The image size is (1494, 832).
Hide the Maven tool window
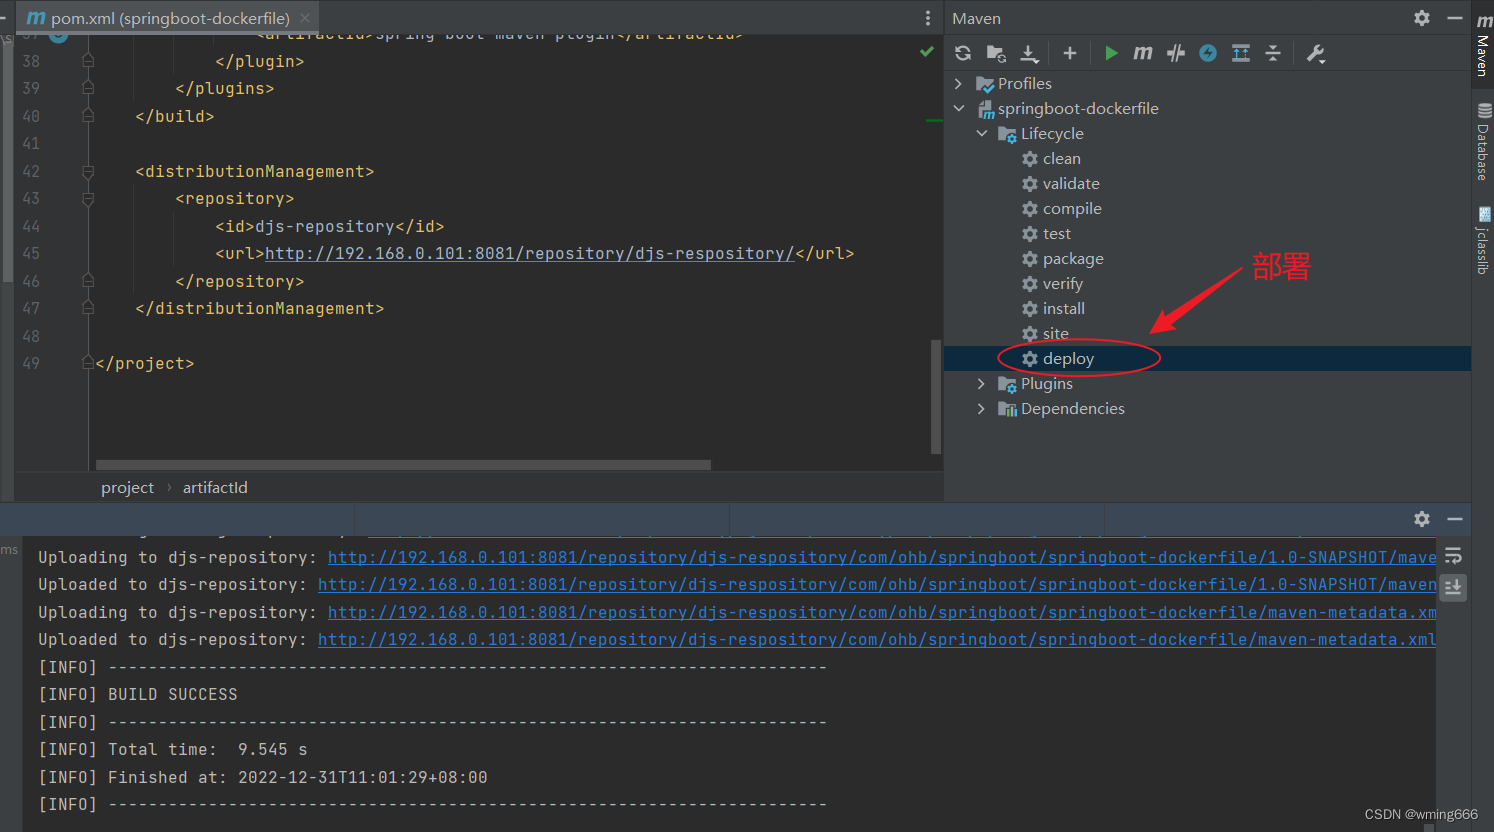[1455, 18]
